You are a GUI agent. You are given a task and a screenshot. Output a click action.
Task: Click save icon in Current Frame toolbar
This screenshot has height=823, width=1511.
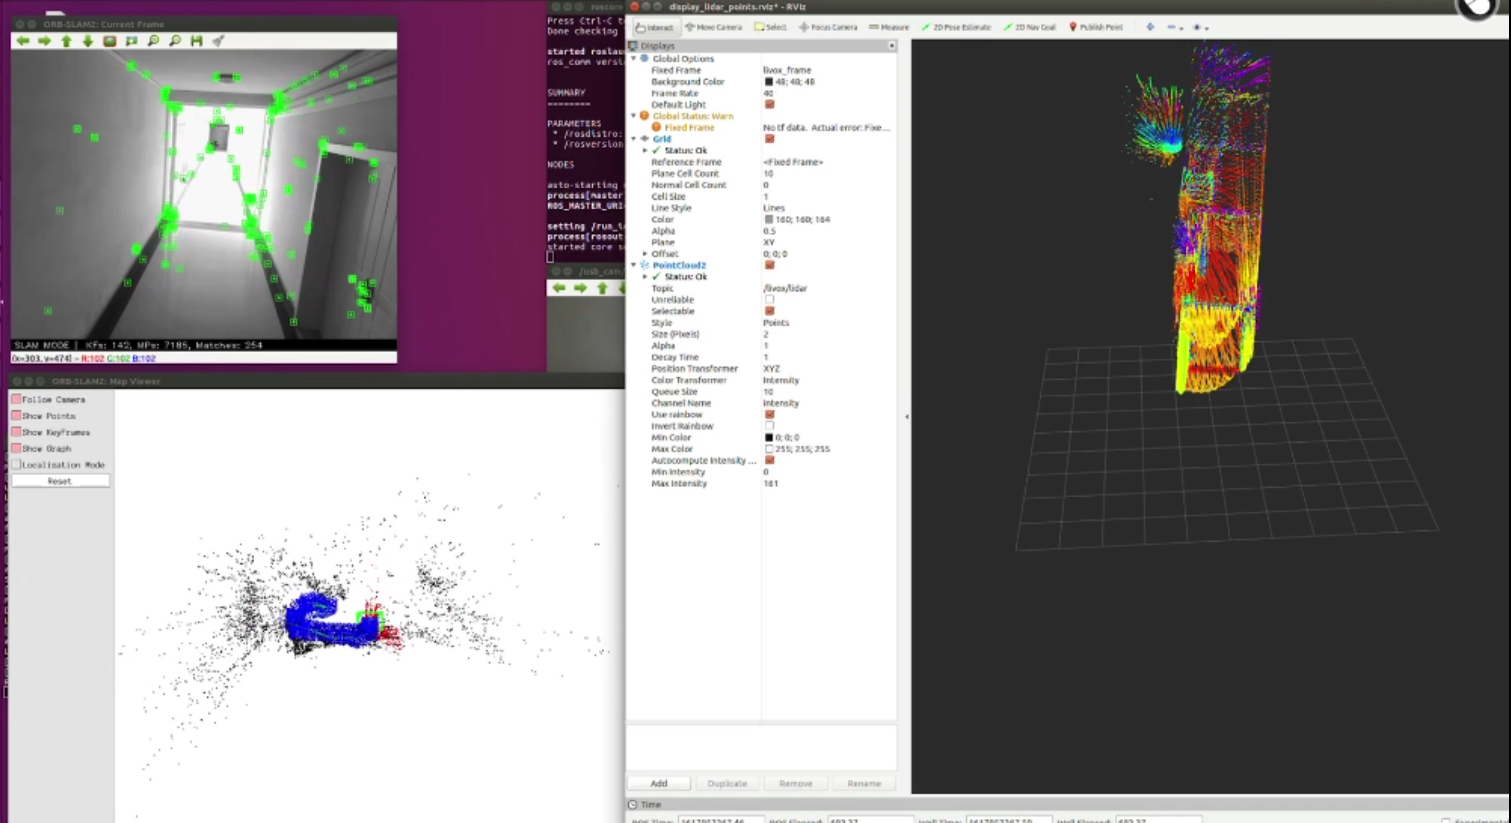tap(196, 41)
